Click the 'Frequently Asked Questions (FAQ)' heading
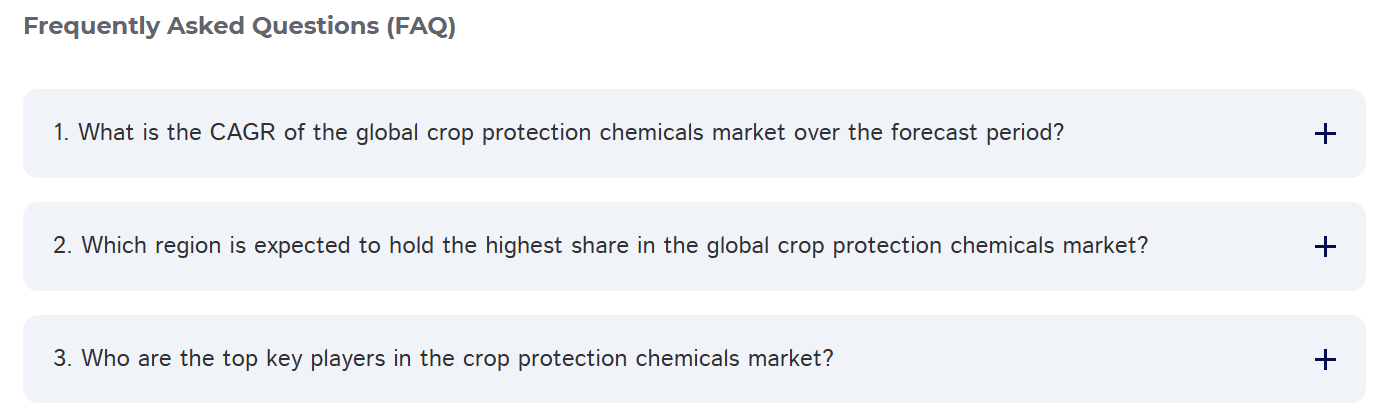The image size is (1375, 414). (240, 27)
